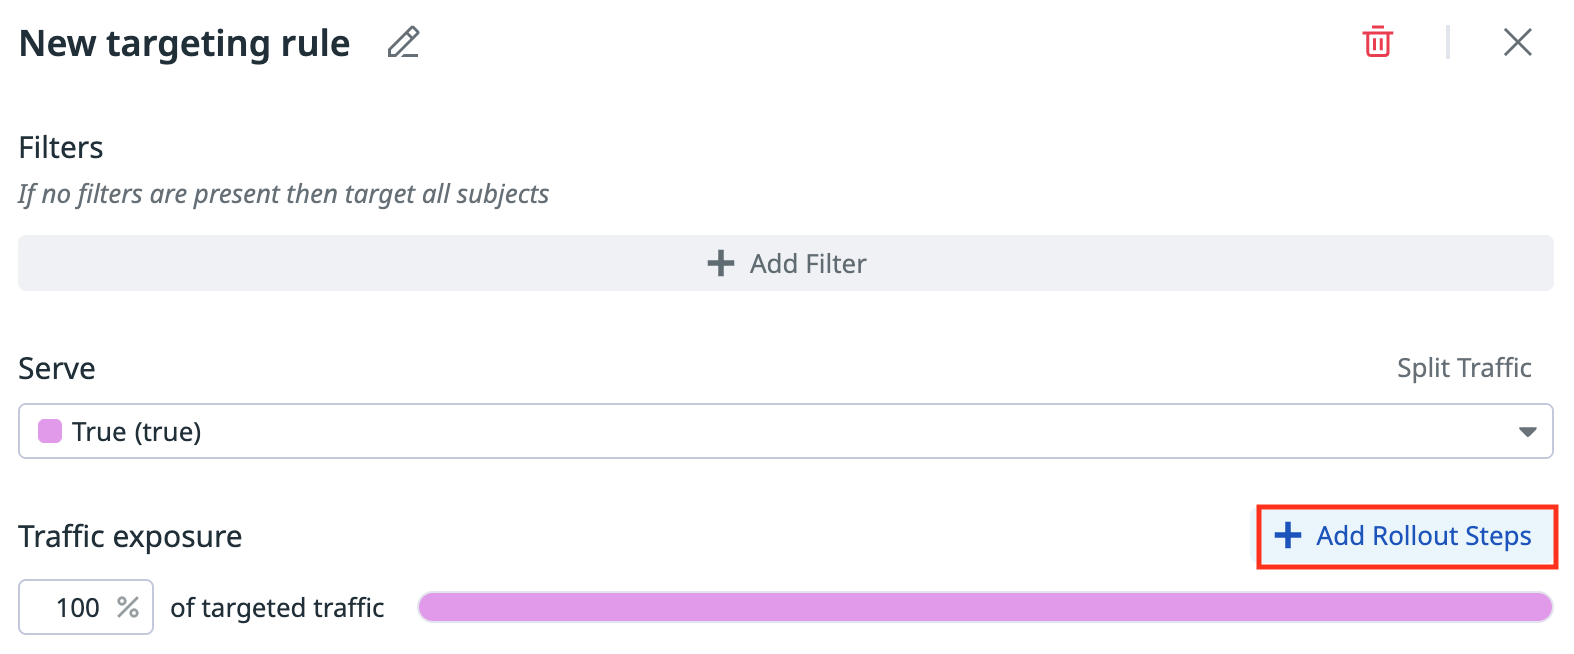Click Add Rollout Steps
1574x654 pixels.
coord(1423,536)
